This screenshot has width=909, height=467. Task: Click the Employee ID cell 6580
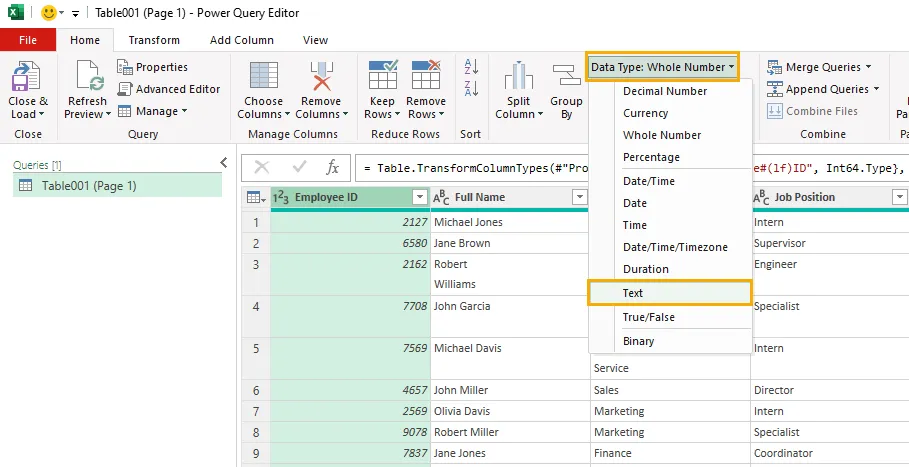(x=350, y=243)
